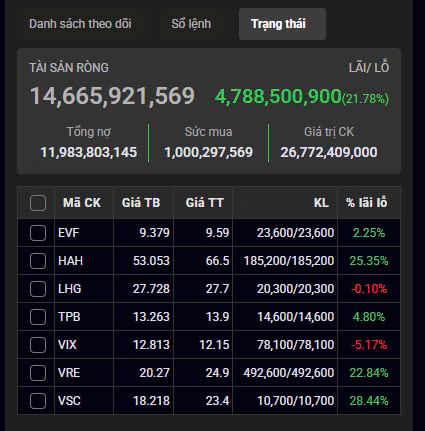Check the box for the VRE row
The width and height of the screenshot is (425, 431).
tap(38, 373)
